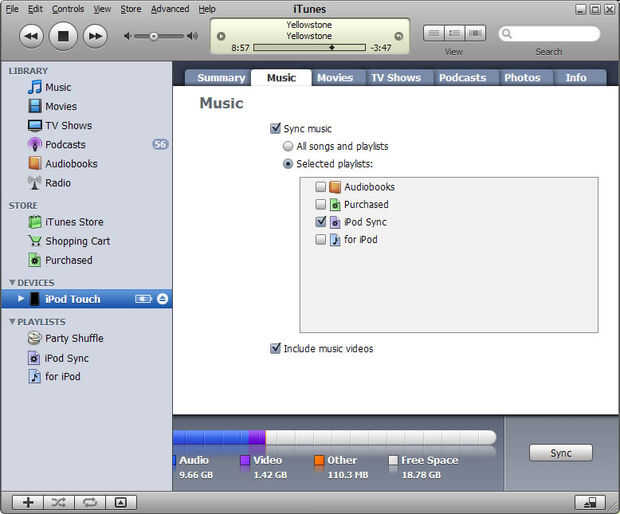Open the Advanced menu
Viewport: 620px width, 514px height.
[x=170, y=9]
